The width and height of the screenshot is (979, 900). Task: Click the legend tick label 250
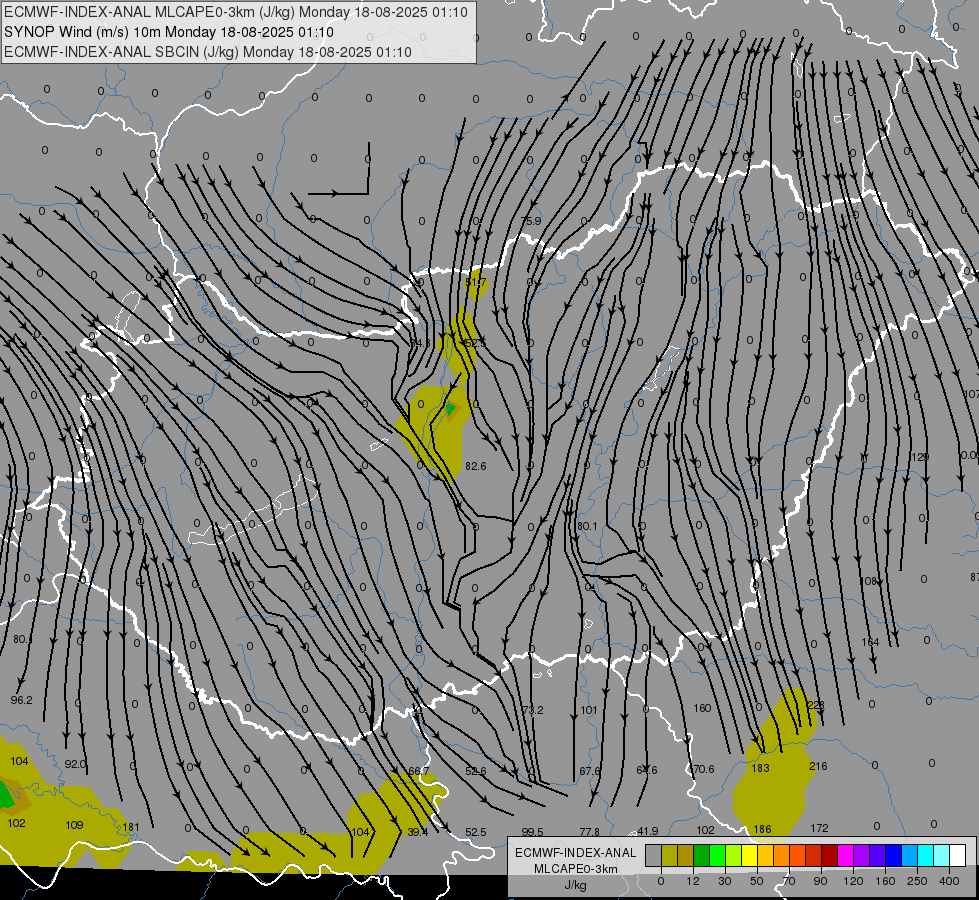click(917, 881)
